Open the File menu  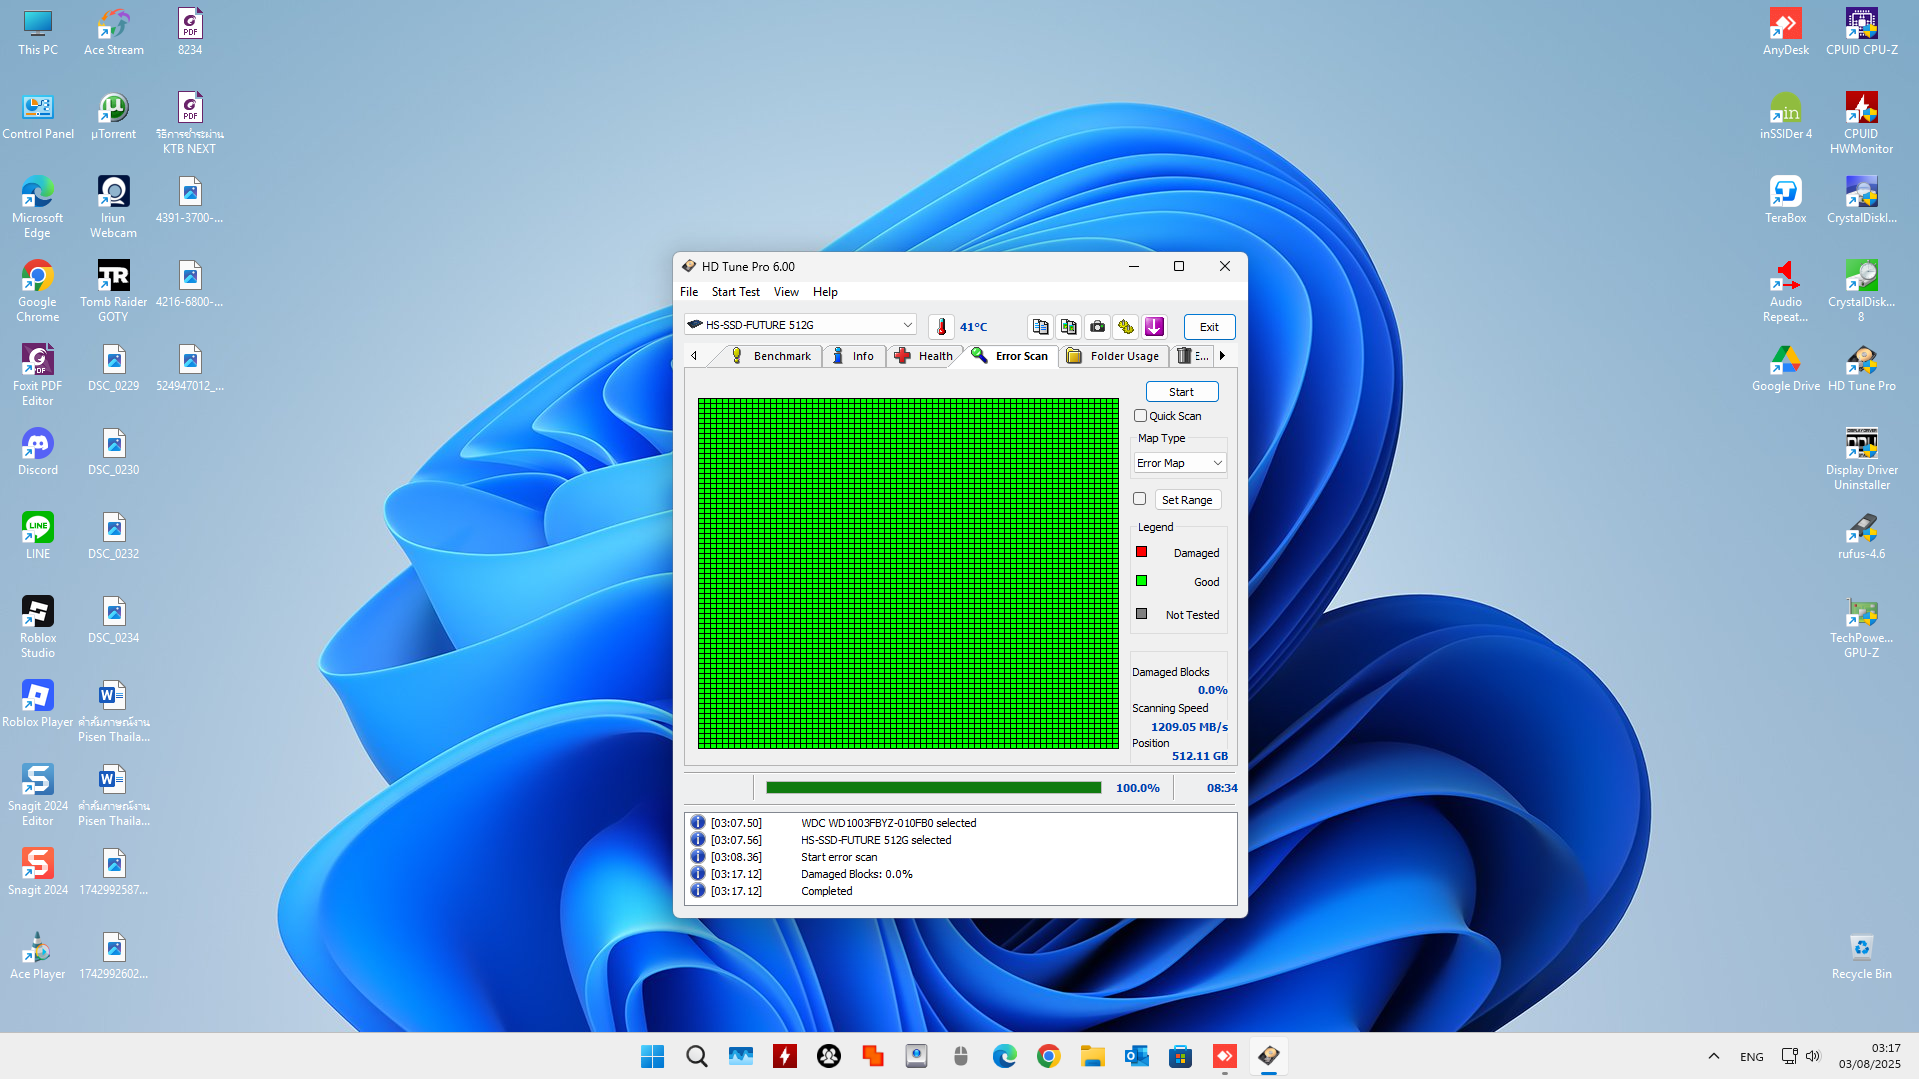(x=689, y=292)
